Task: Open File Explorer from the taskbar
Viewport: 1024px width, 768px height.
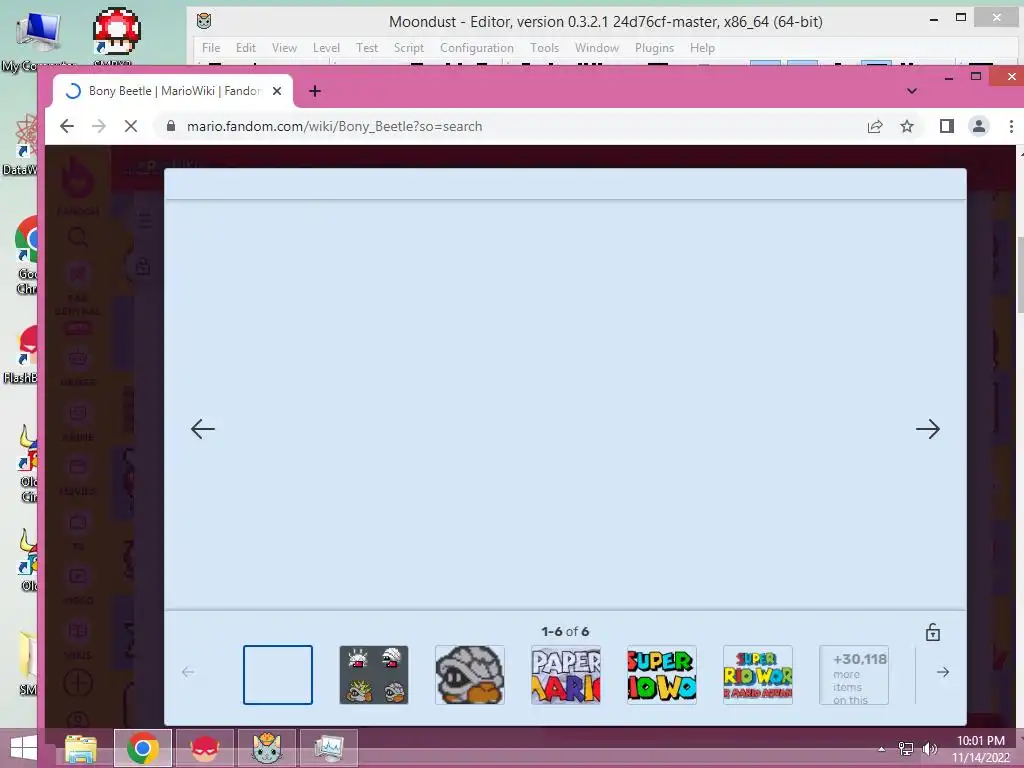Action: (81, 748)
